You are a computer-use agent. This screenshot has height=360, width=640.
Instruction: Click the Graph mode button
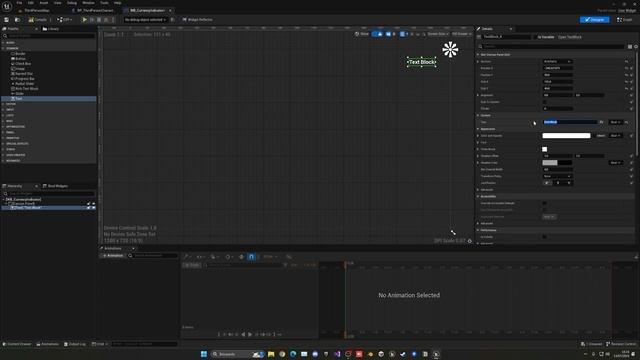(625, 20)
